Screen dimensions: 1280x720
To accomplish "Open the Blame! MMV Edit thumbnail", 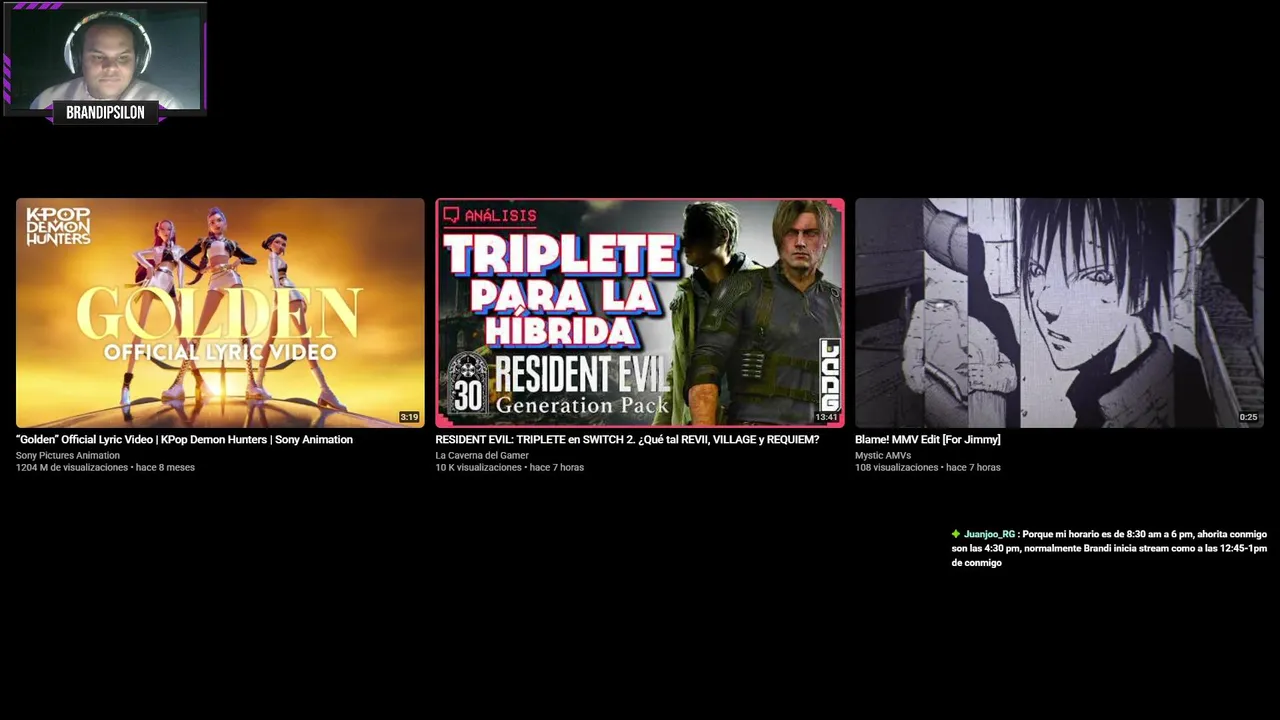I will pyautogui.click(x=1059, y=313).
